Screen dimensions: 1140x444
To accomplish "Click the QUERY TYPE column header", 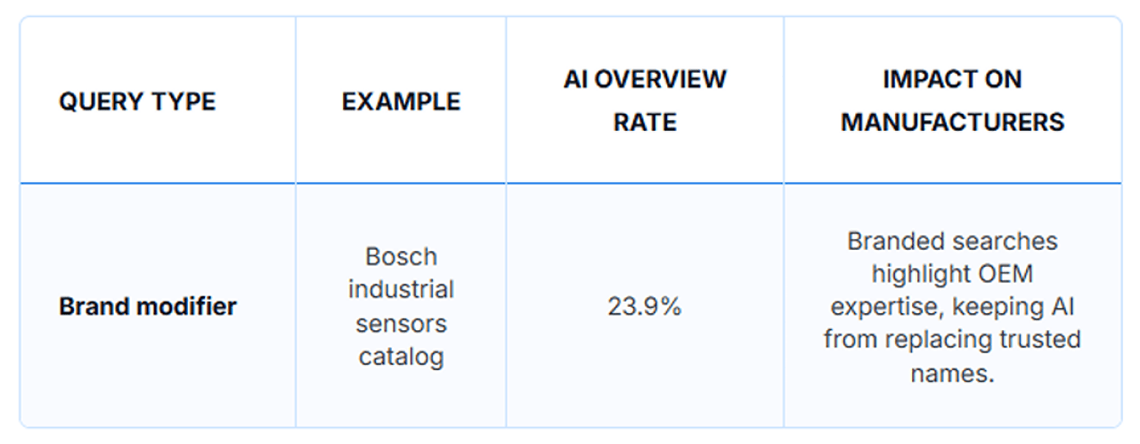I will click(x=137, y=102).
